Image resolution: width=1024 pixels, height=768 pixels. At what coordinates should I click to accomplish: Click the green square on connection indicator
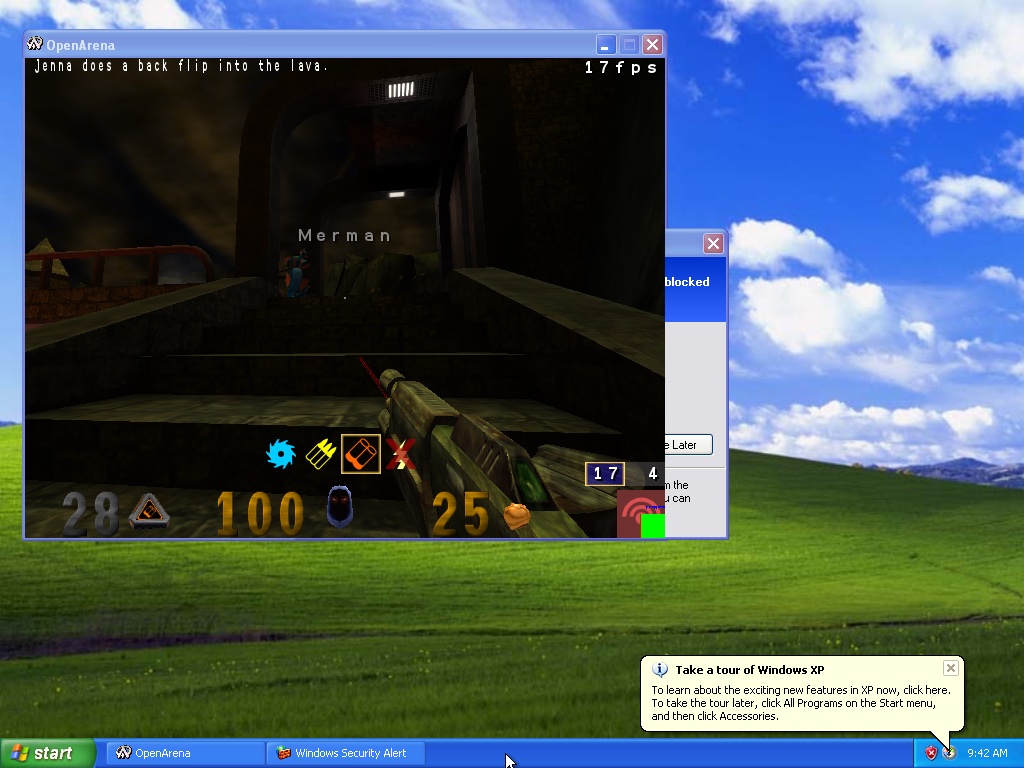pyautogui.click(x=652, y=526)
